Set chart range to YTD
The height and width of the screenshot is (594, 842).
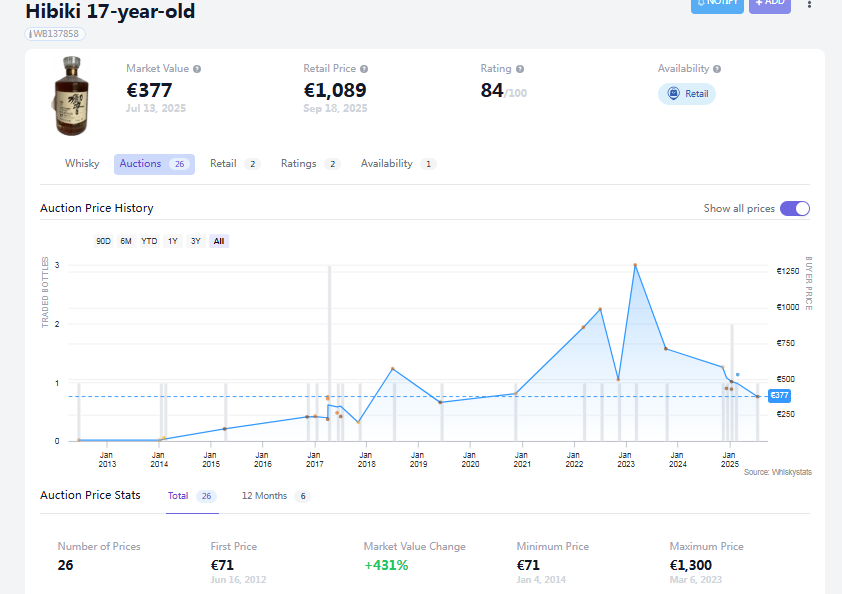(149, 241)
